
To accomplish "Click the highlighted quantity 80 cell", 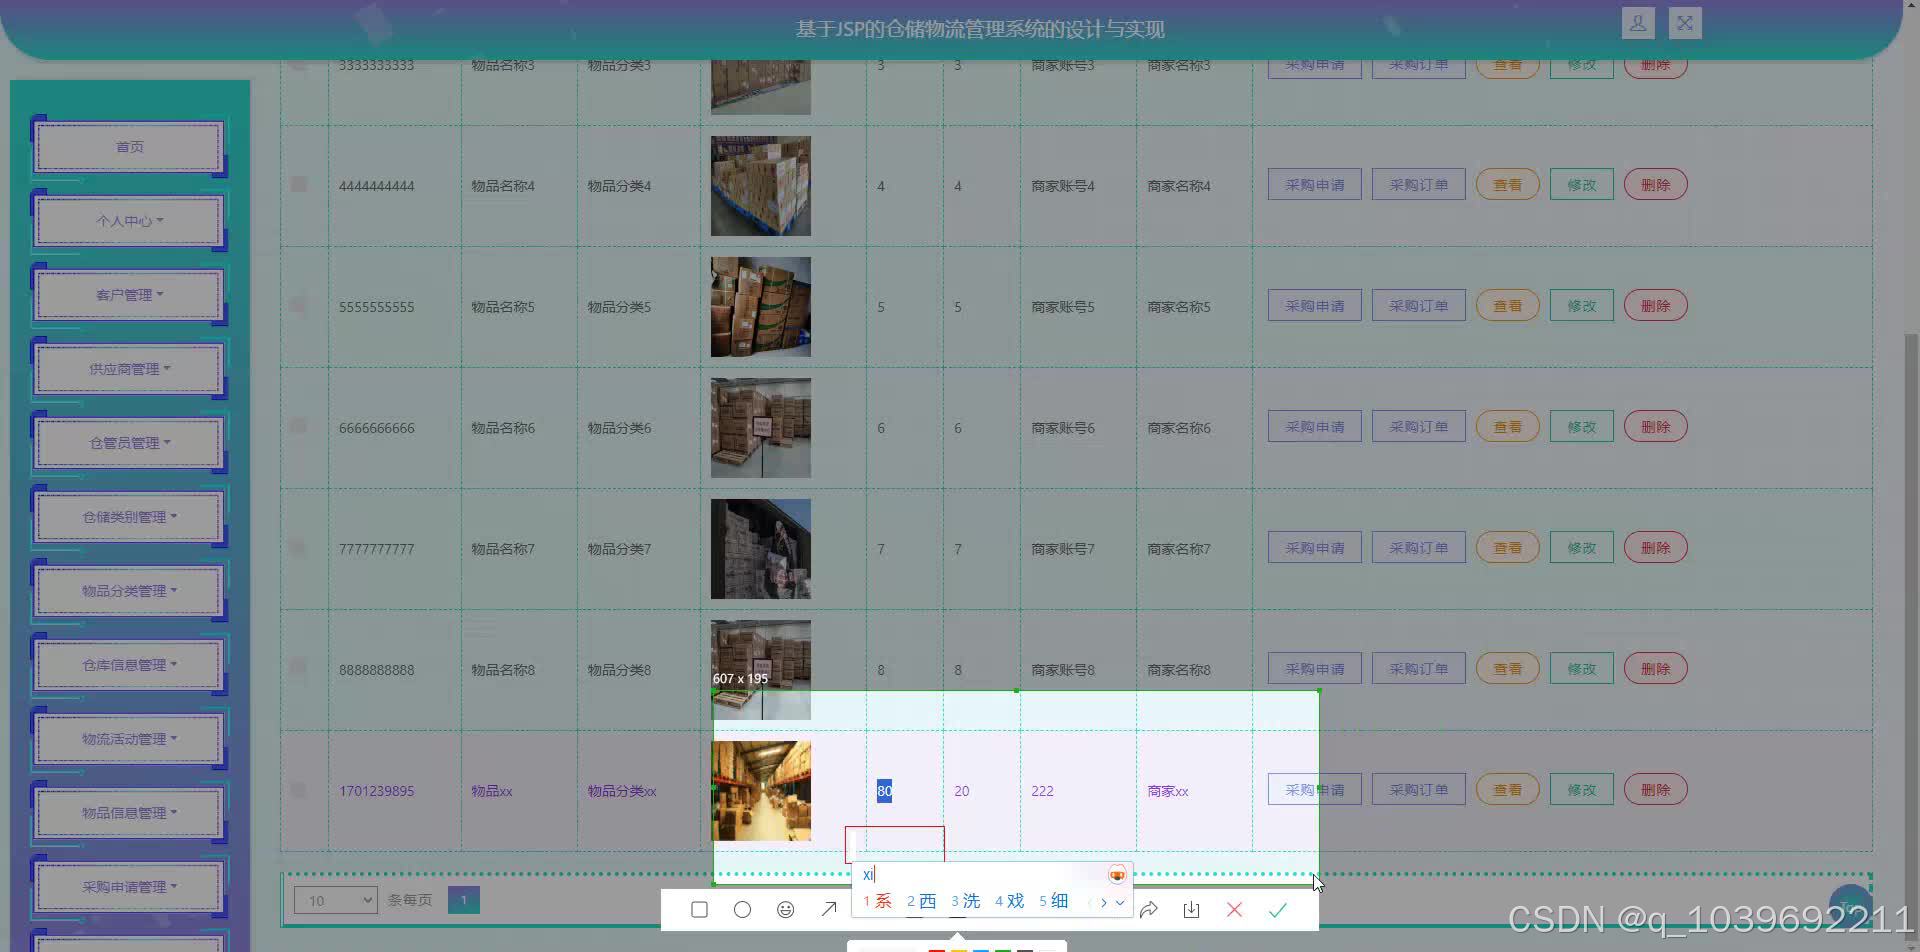I will click(x=884, y=791).
